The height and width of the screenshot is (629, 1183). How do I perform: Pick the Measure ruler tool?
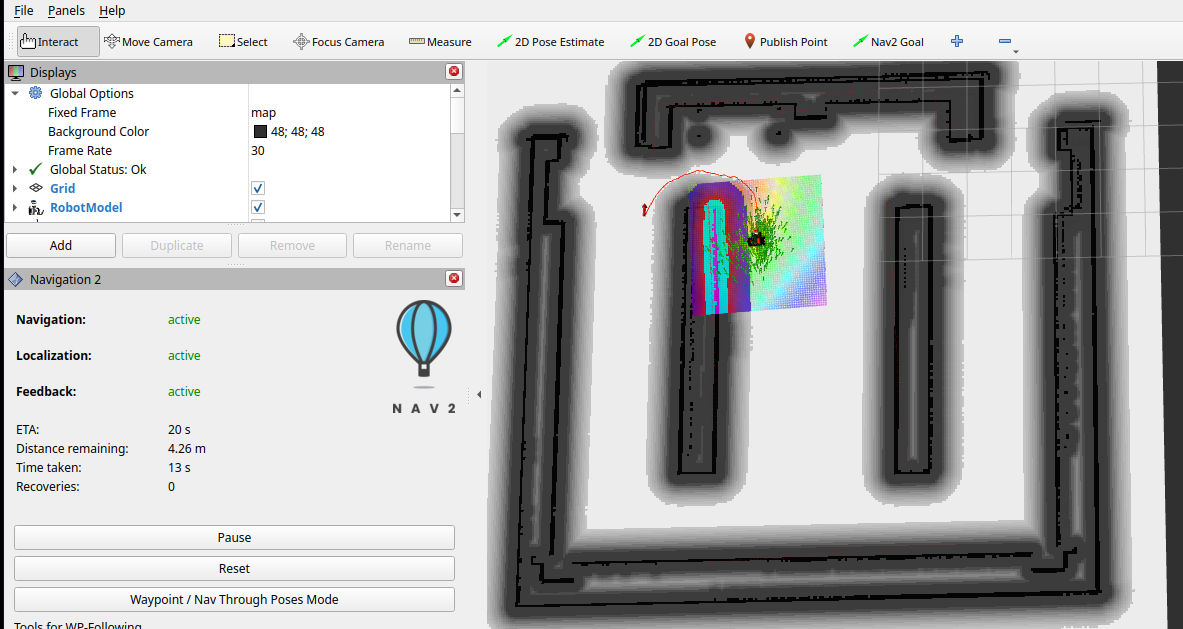[x=440, y=42]
